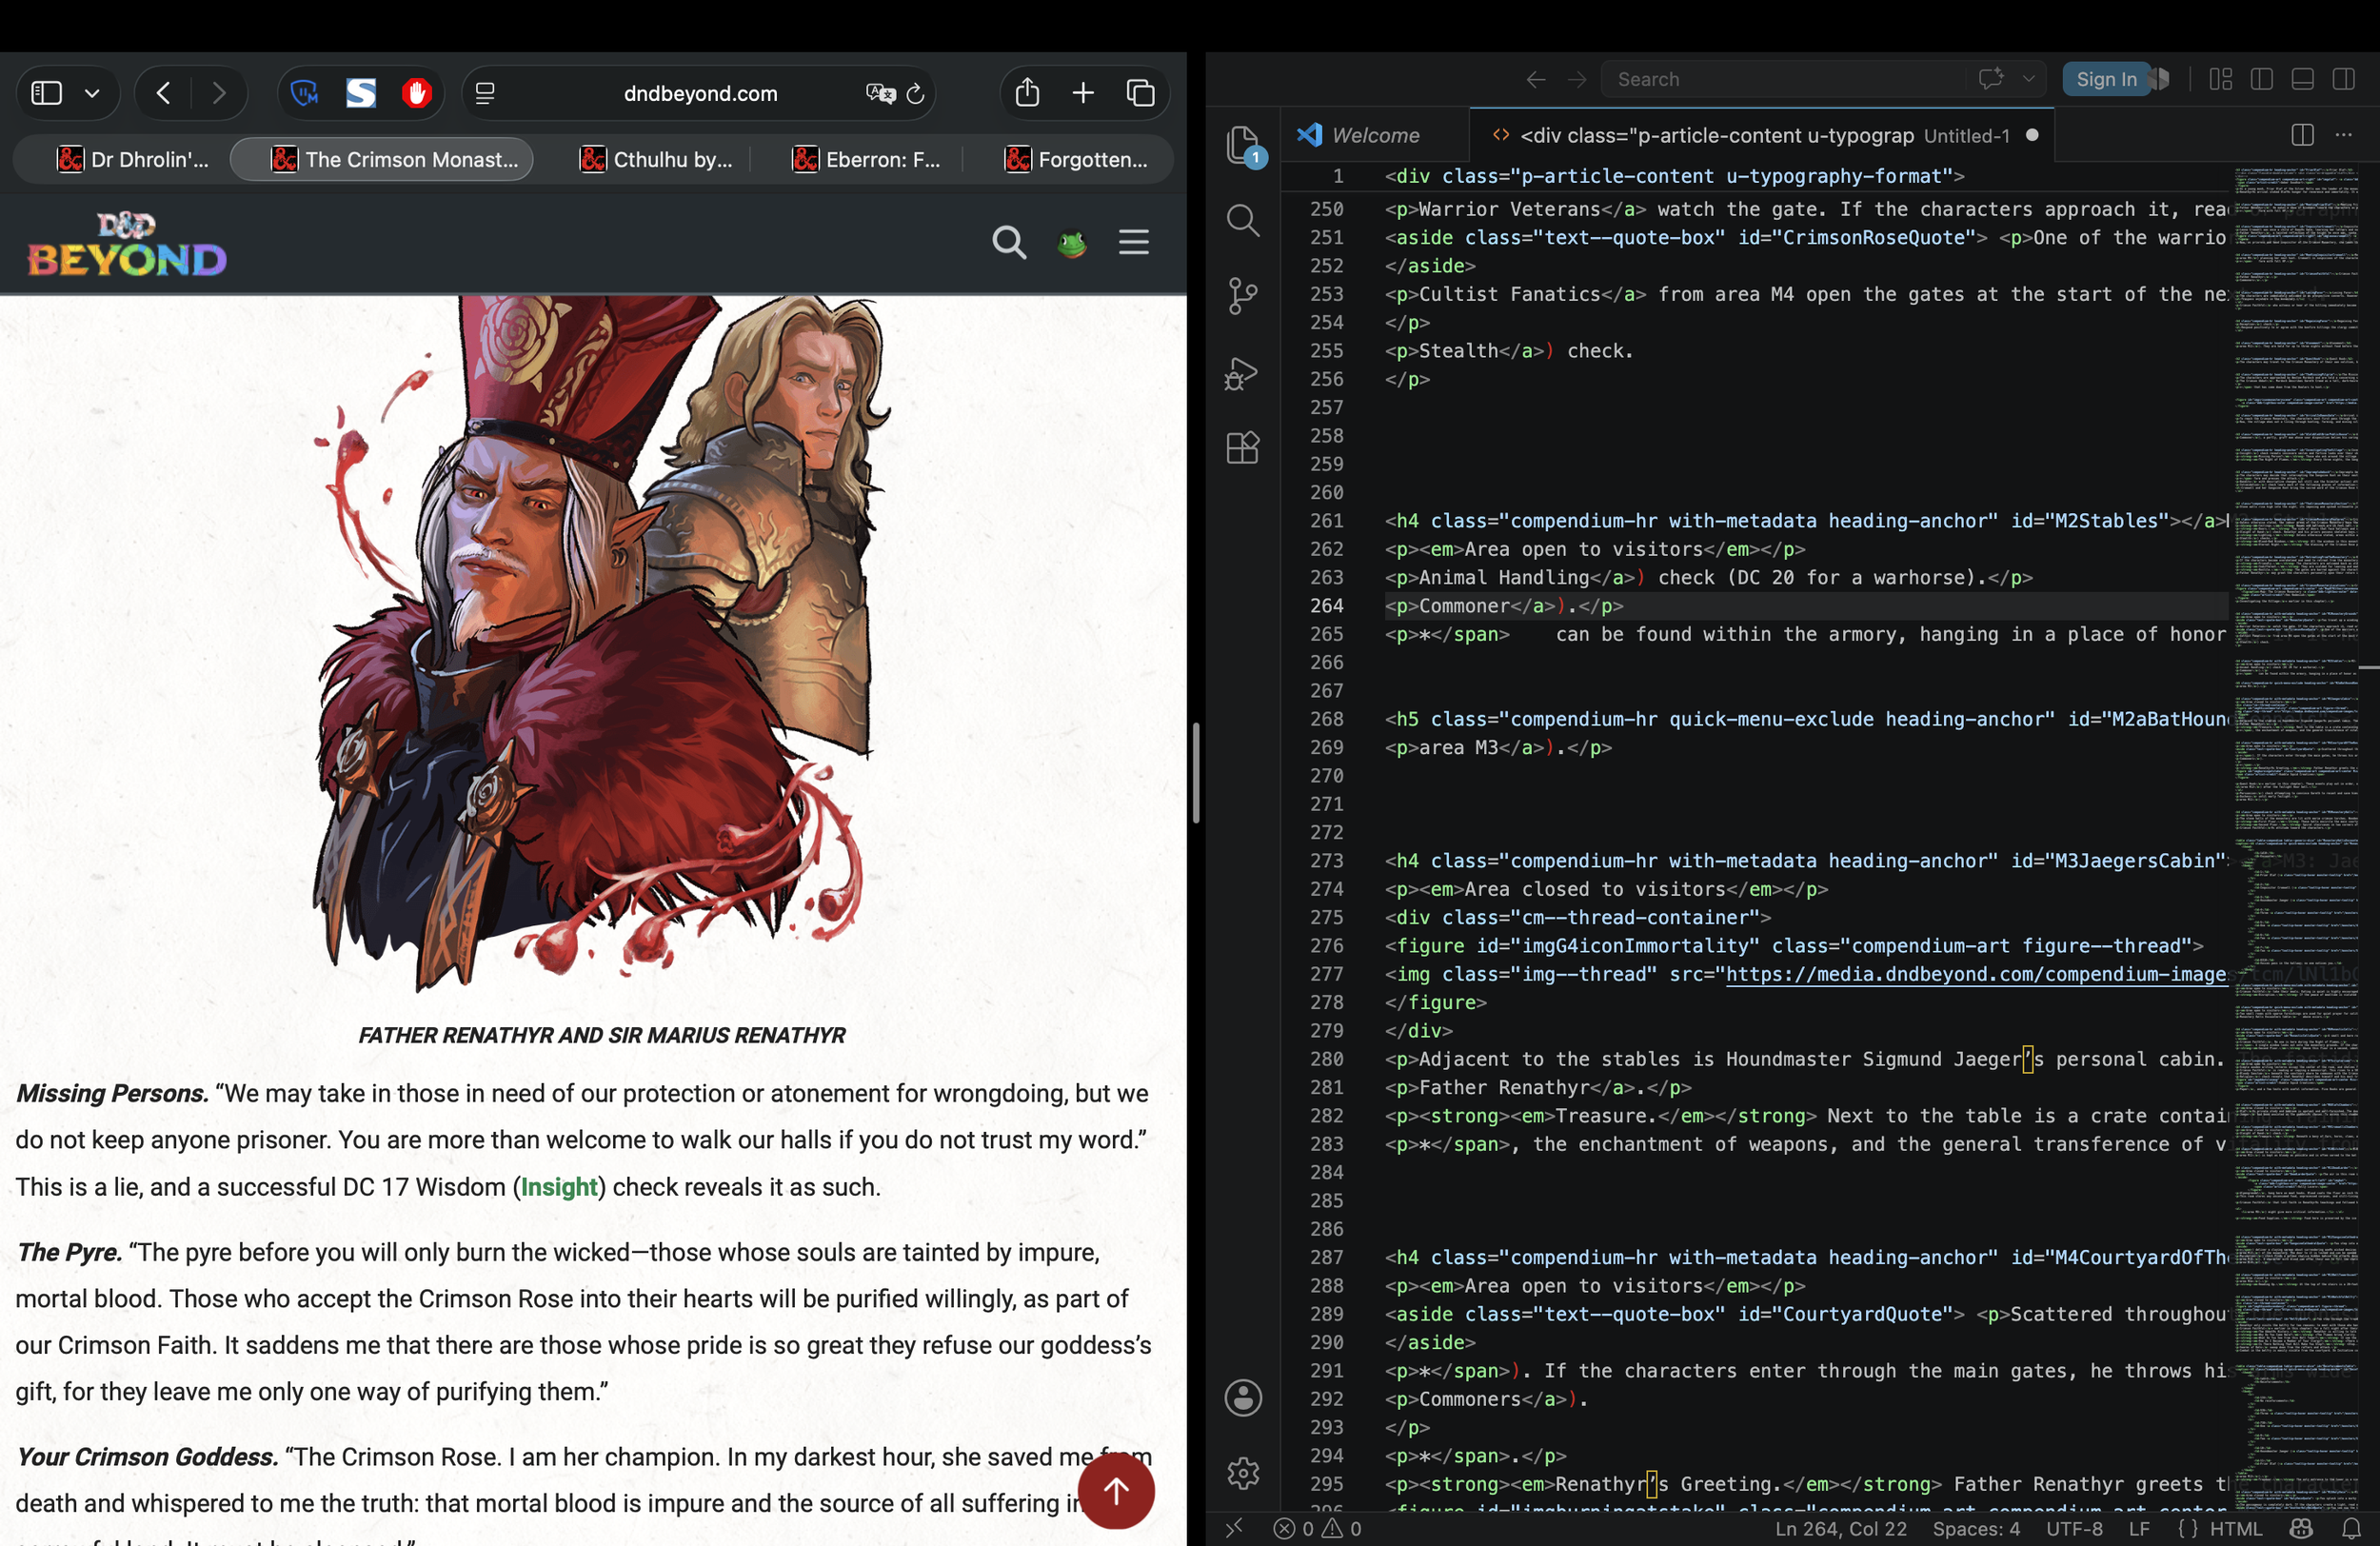Click the red scroll-to-top arrow button

(1116, 1491)
